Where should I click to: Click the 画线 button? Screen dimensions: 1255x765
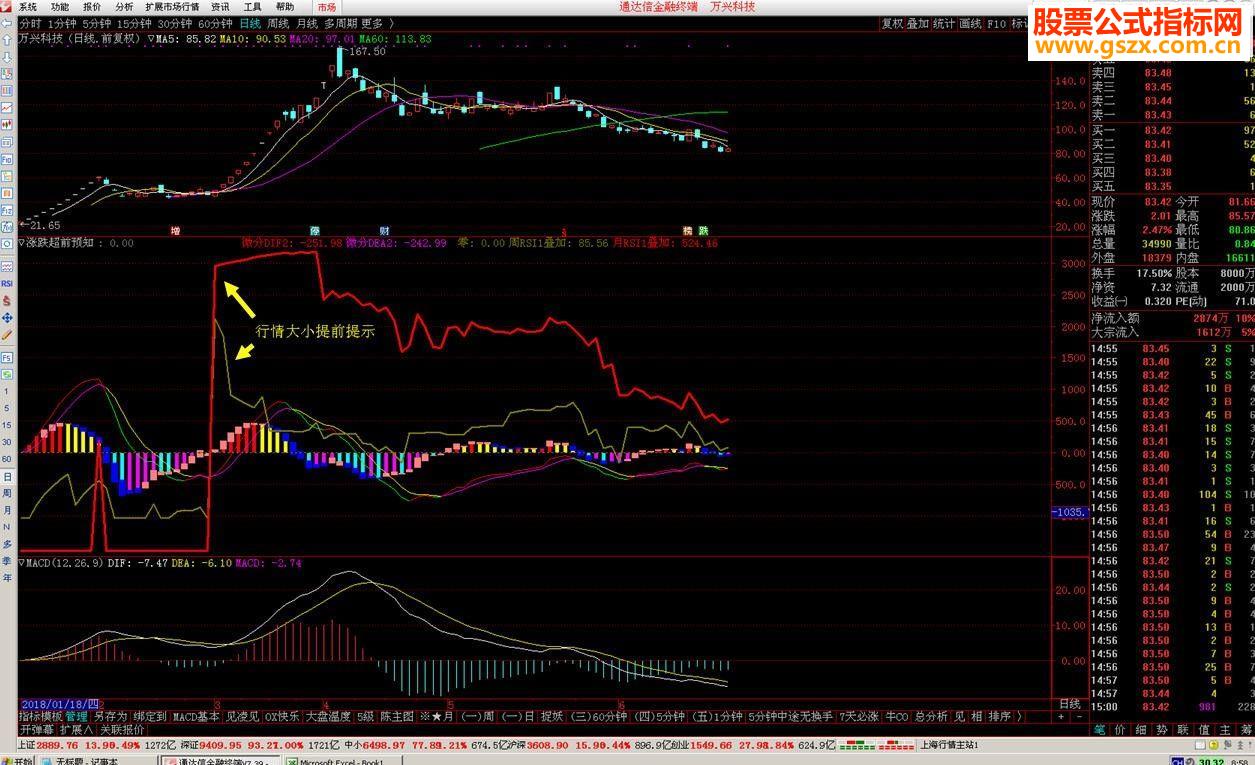[970, 24]
